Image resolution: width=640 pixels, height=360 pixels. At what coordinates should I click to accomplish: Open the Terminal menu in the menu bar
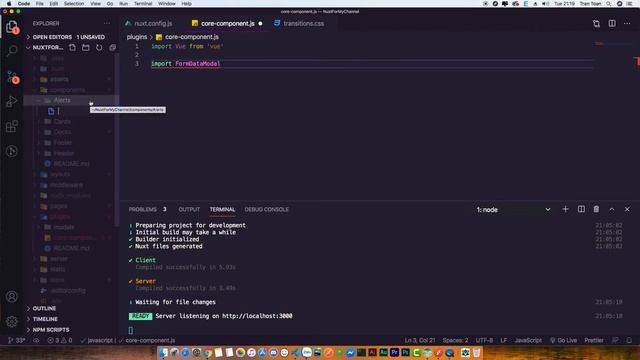click(143, 4)
